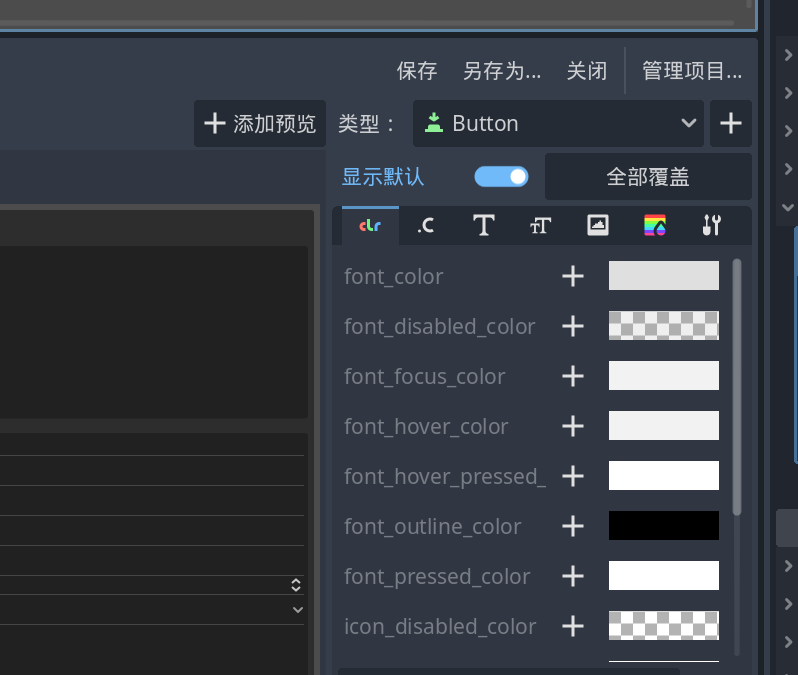Open the font_hover_color swatch

[664, 426]
